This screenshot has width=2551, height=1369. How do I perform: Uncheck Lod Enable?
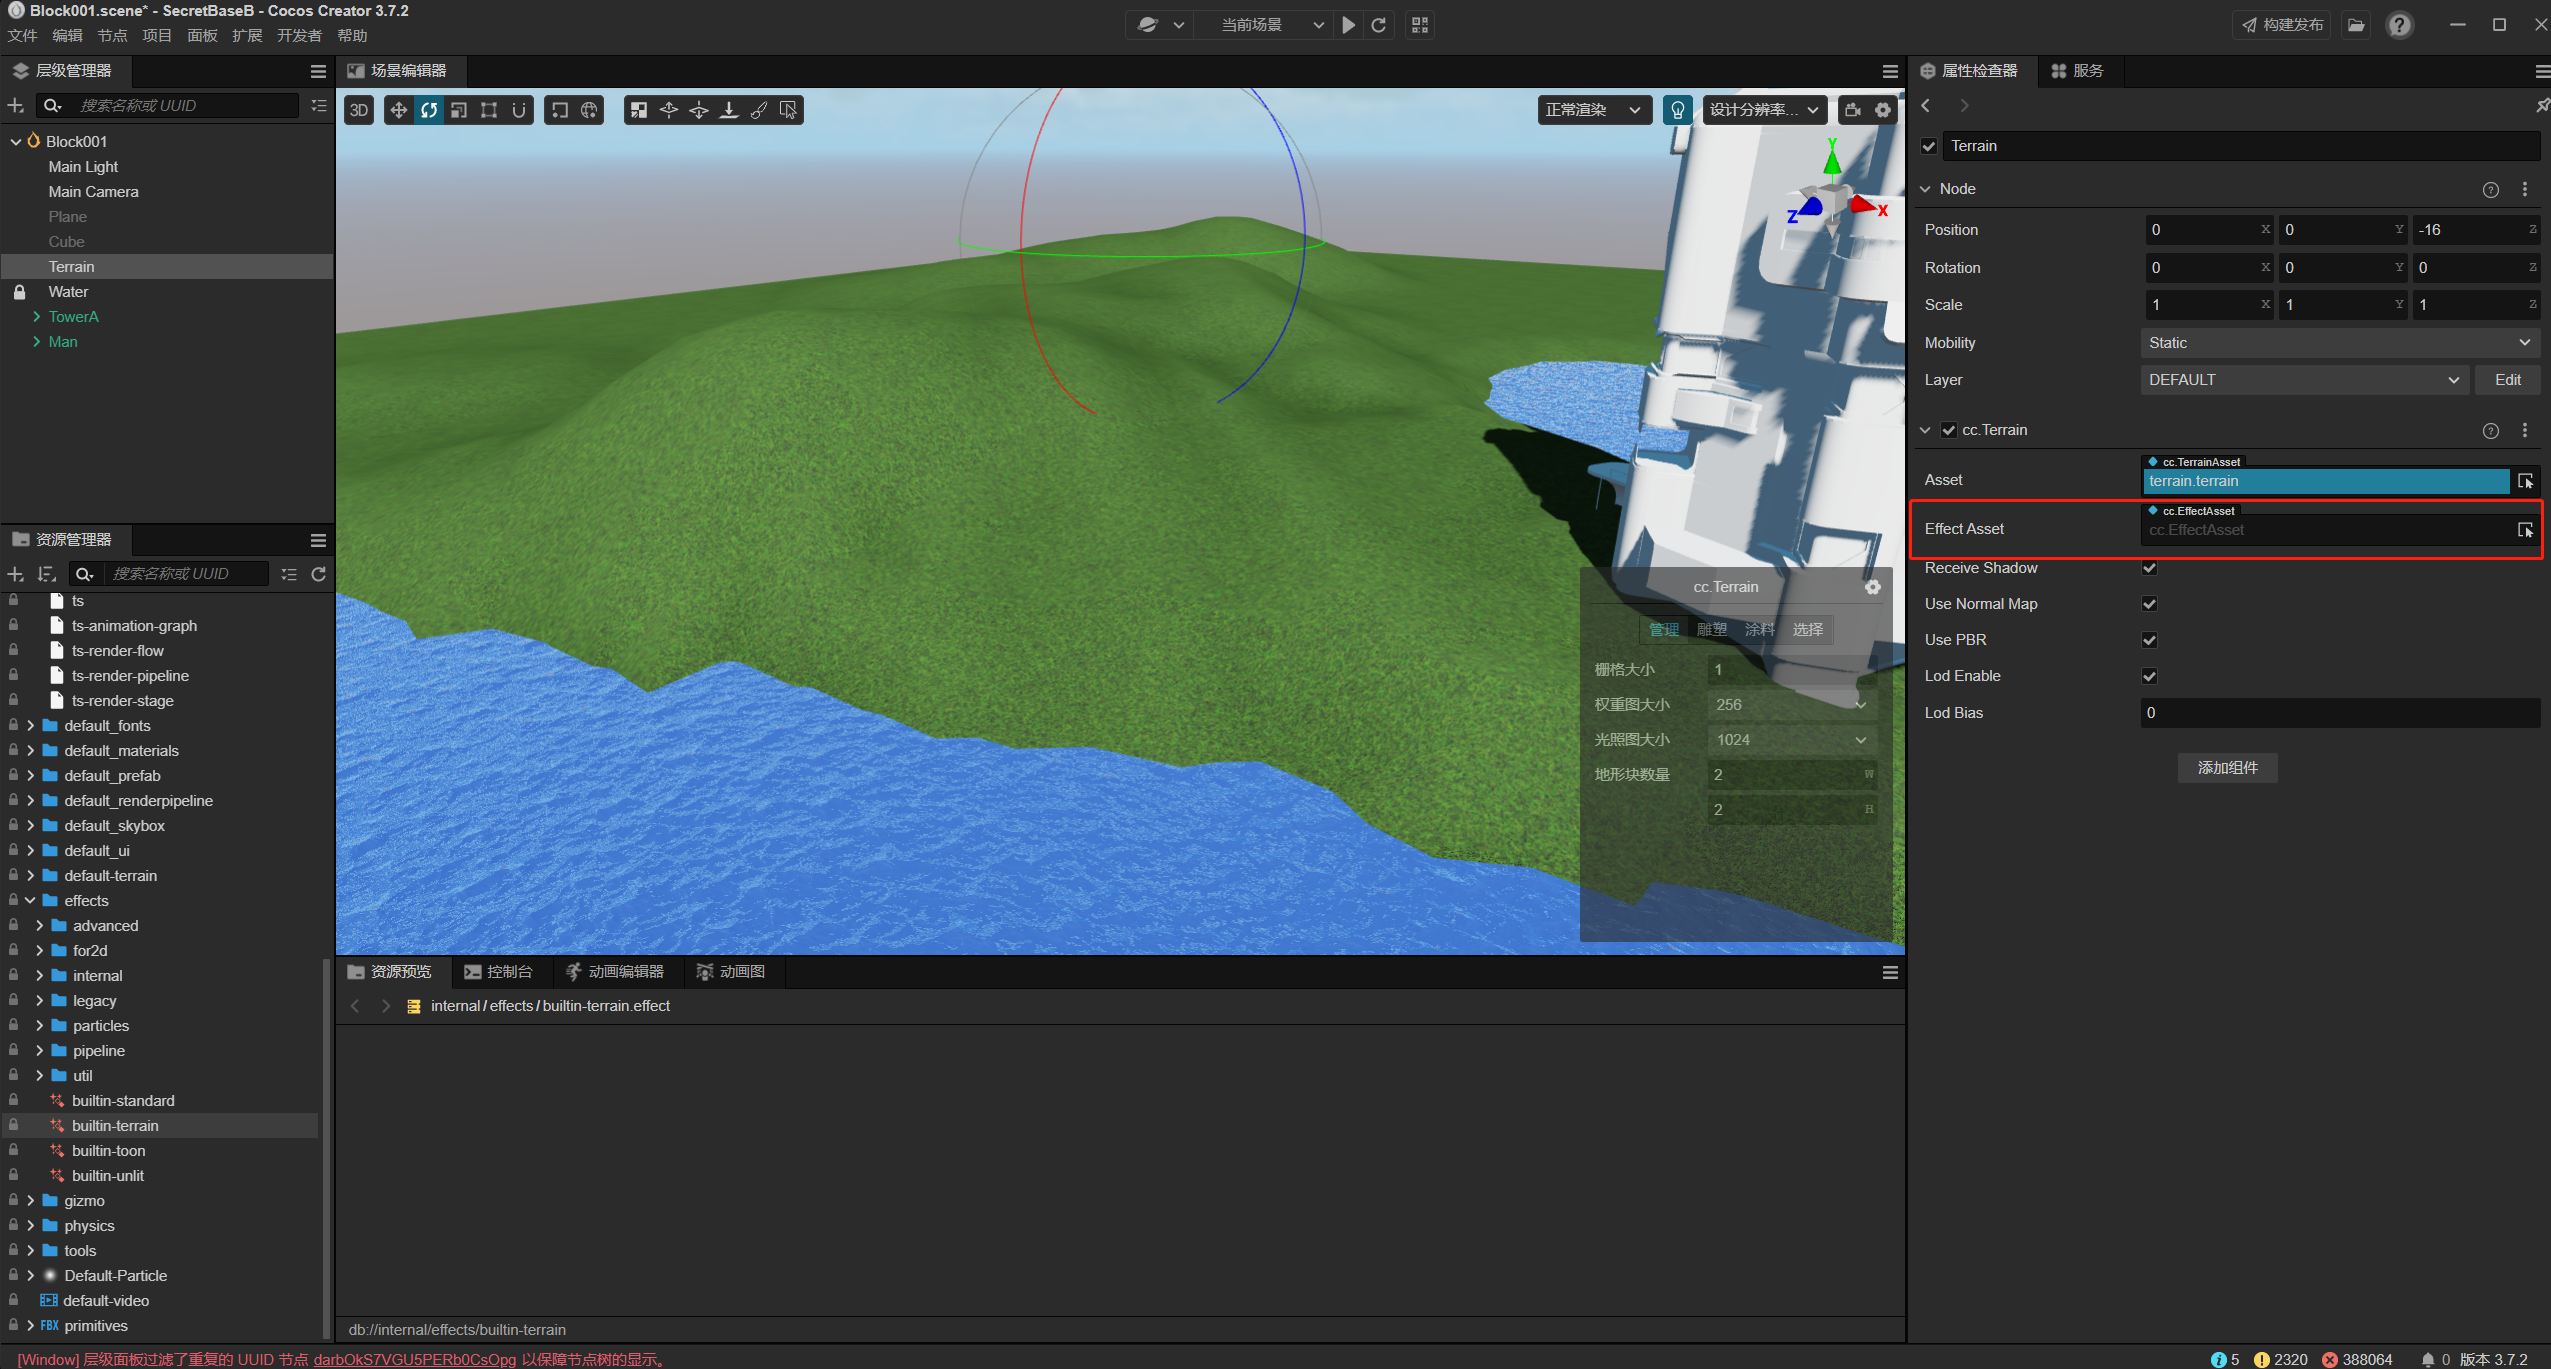tap(2149, 676)
